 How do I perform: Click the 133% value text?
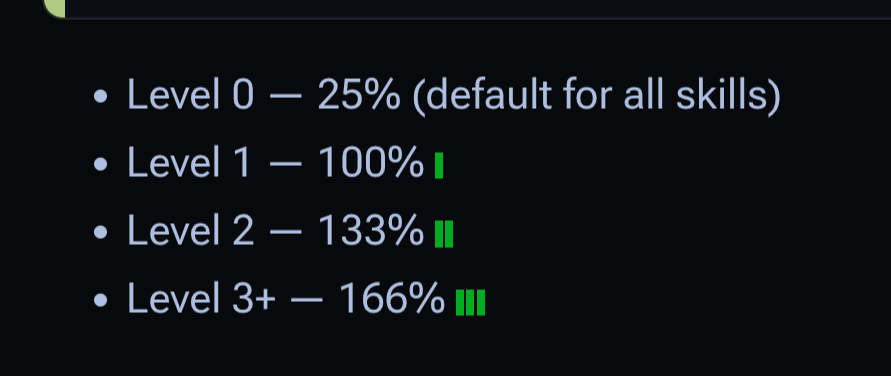point(370,231)
